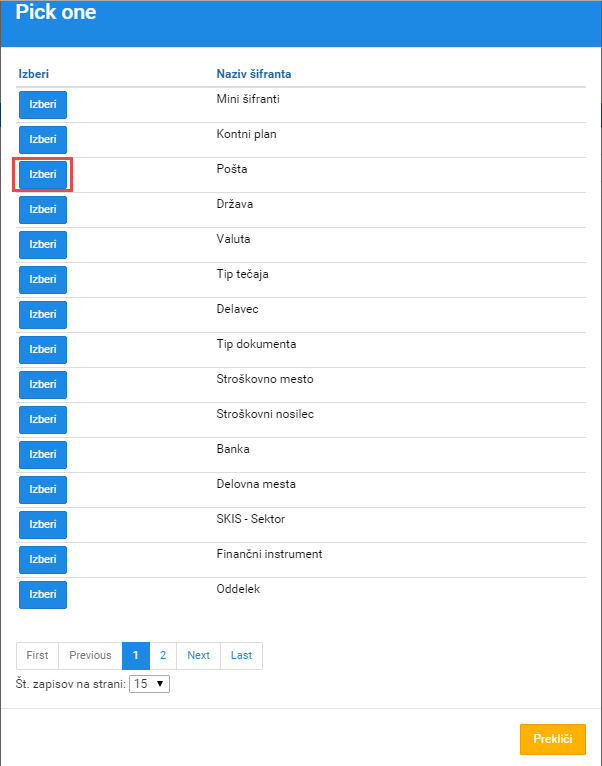The width and height of the screenshot is (602, 766).
Task: Go to page 2 in pagination
Action: pos(163,656)
